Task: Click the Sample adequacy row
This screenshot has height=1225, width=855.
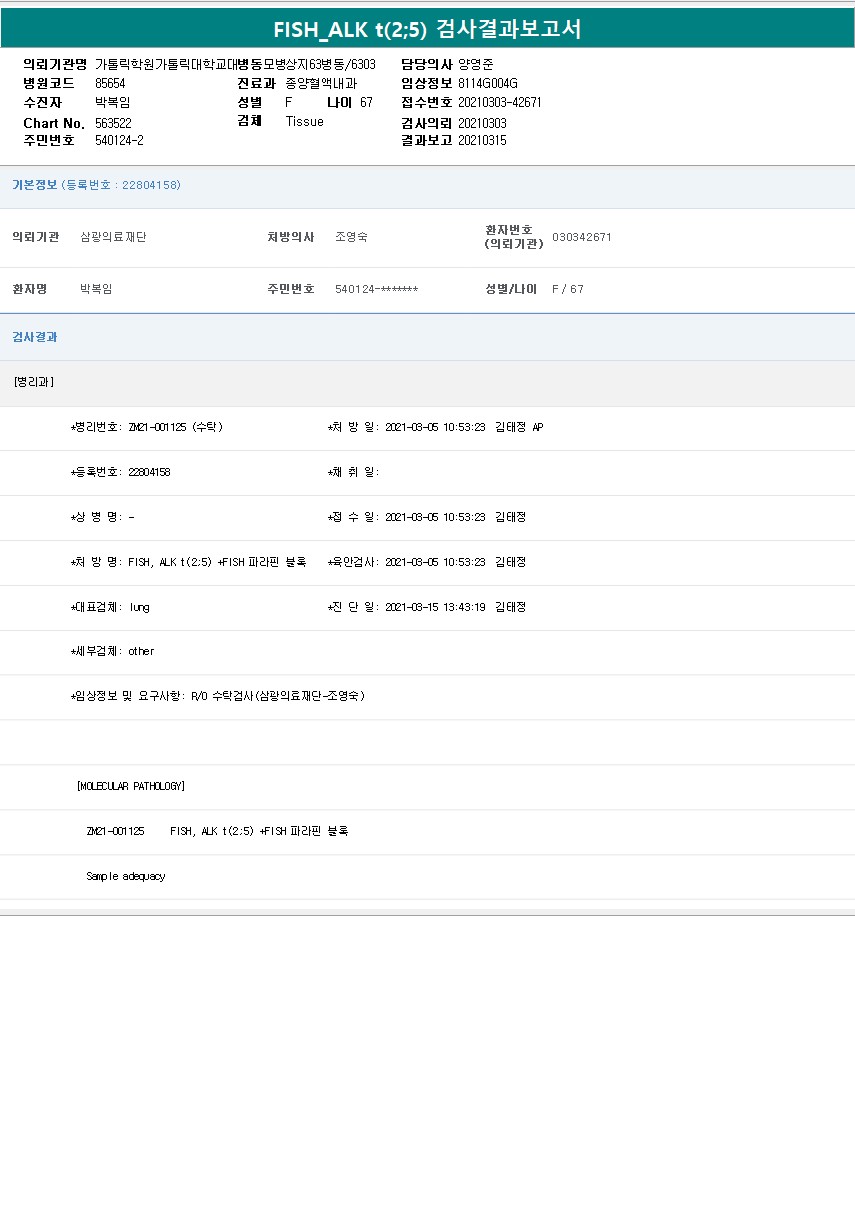Action: coord(126,876)
